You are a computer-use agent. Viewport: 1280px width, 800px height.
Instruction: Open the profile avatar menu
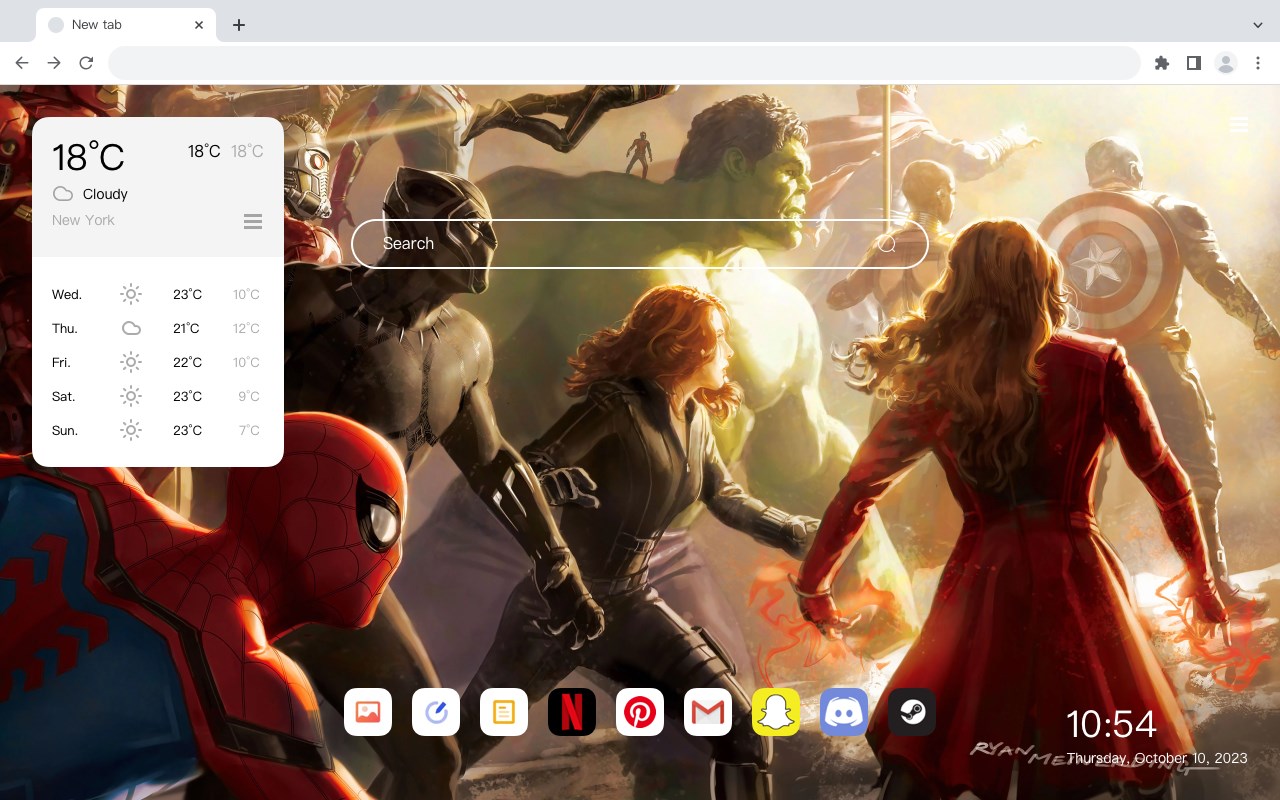1226,63
